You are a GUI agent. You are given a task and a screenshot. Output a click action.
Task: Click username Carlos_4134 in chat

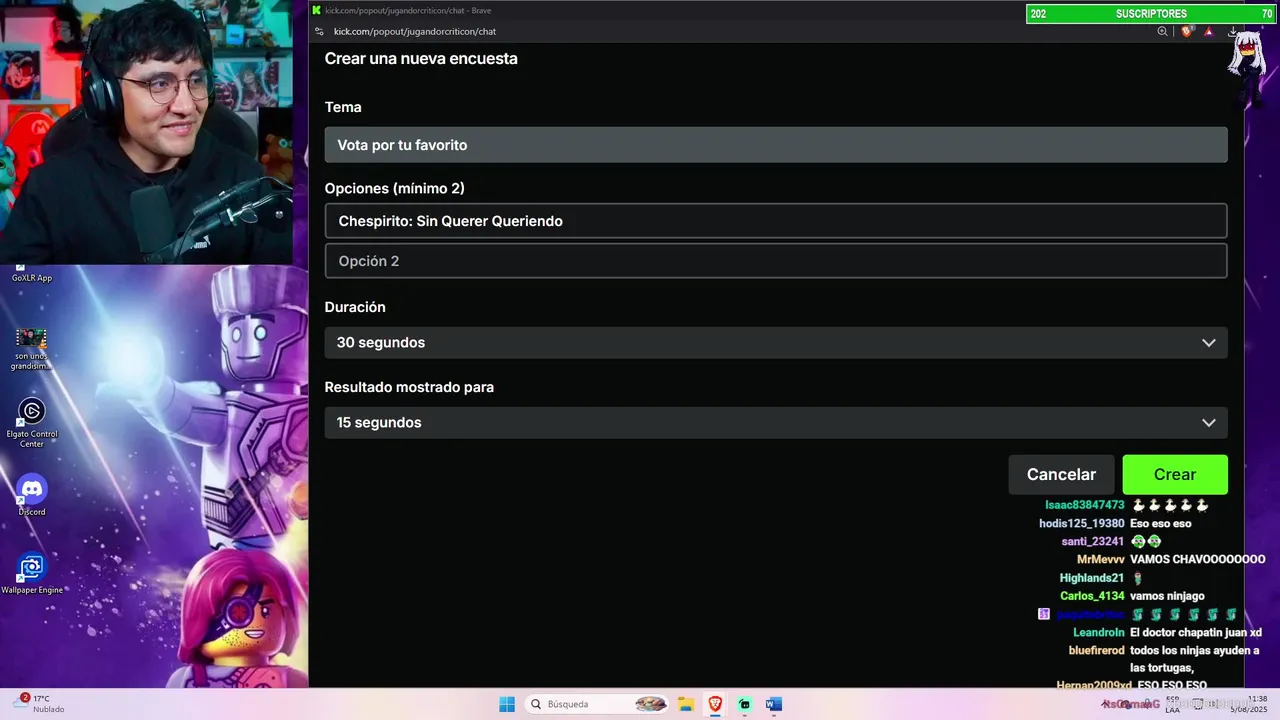(1092, 596)
